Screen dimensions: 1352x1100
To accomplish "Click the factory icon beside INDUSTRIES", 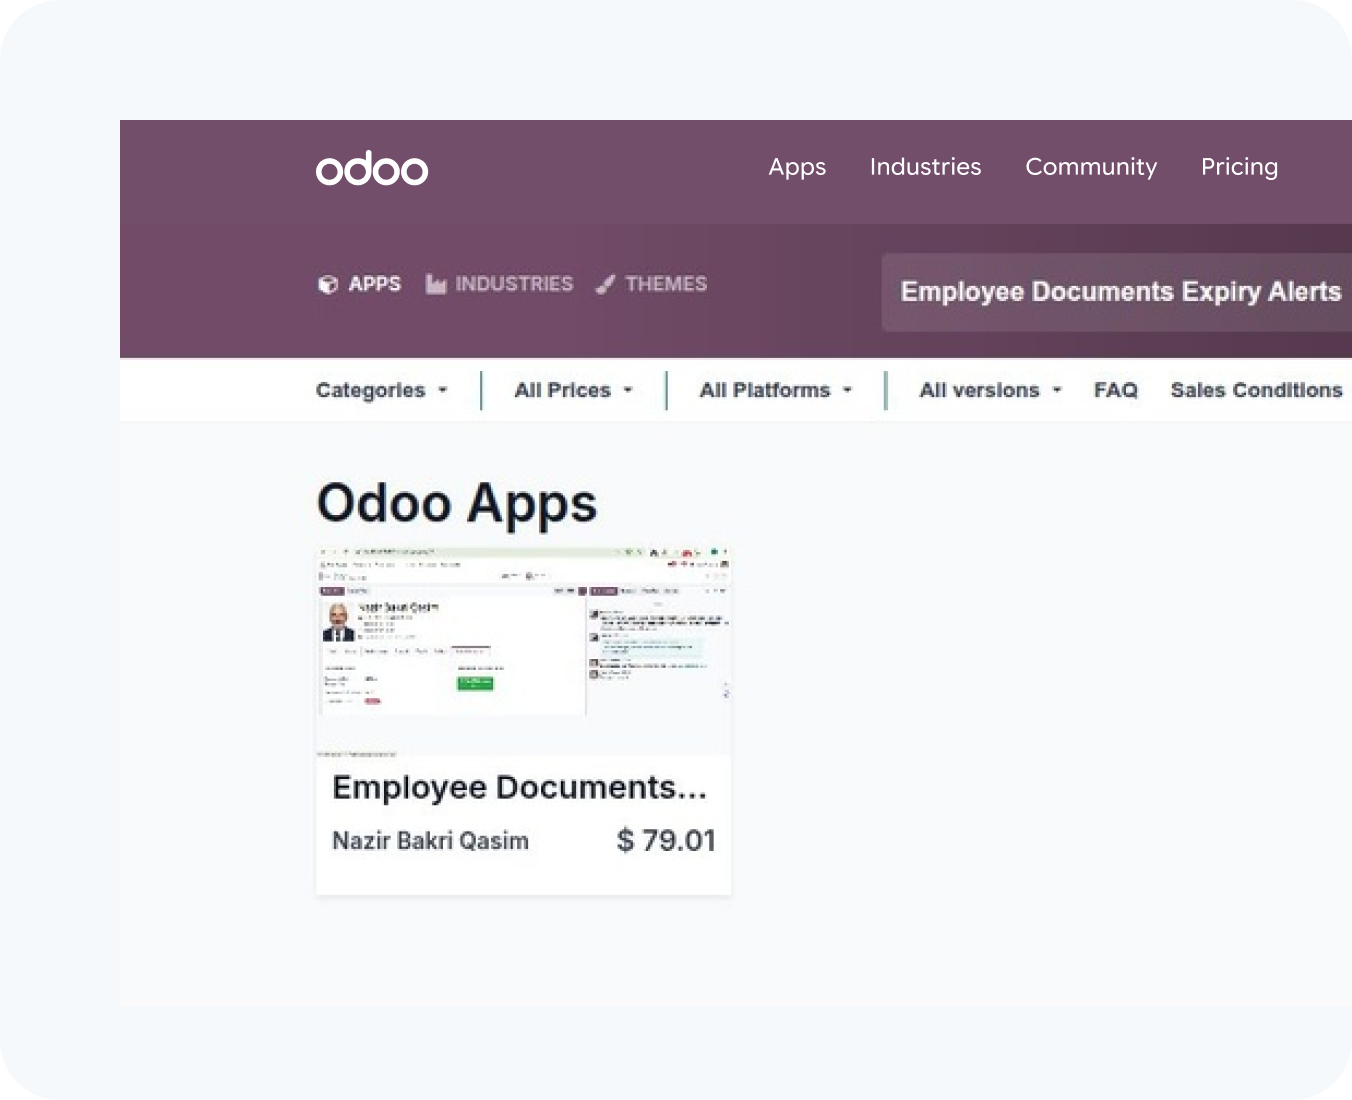I will click(x=435, y=284).
